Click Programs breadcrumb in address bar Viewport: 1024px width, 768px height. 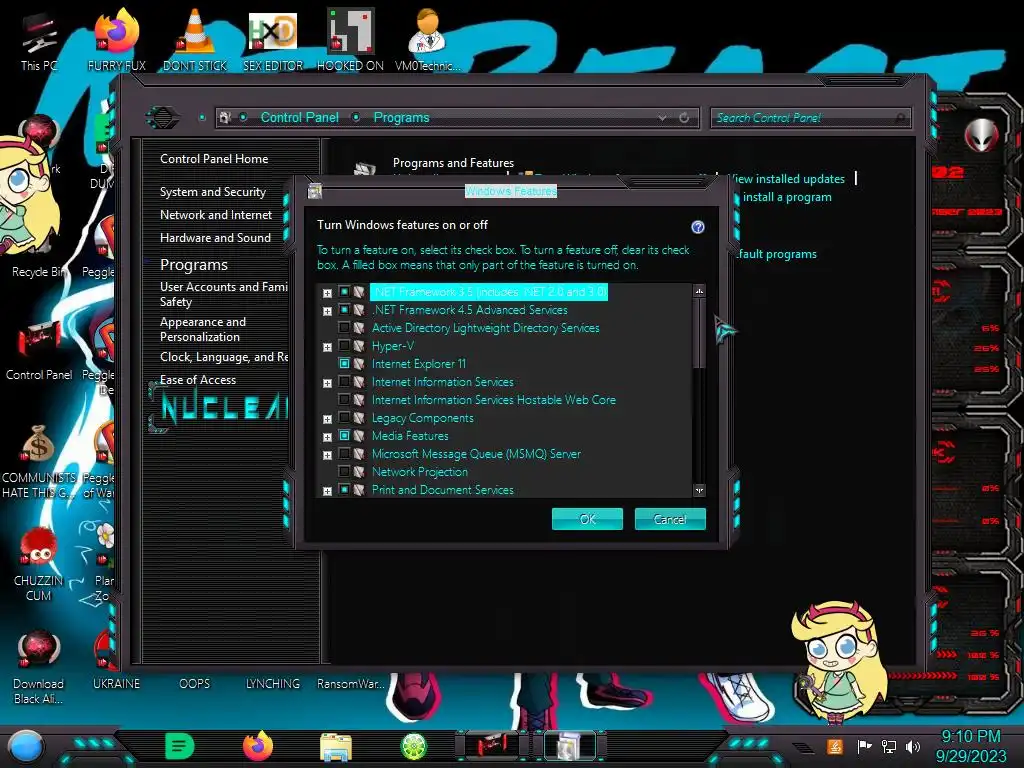click(x=402, y=118)
